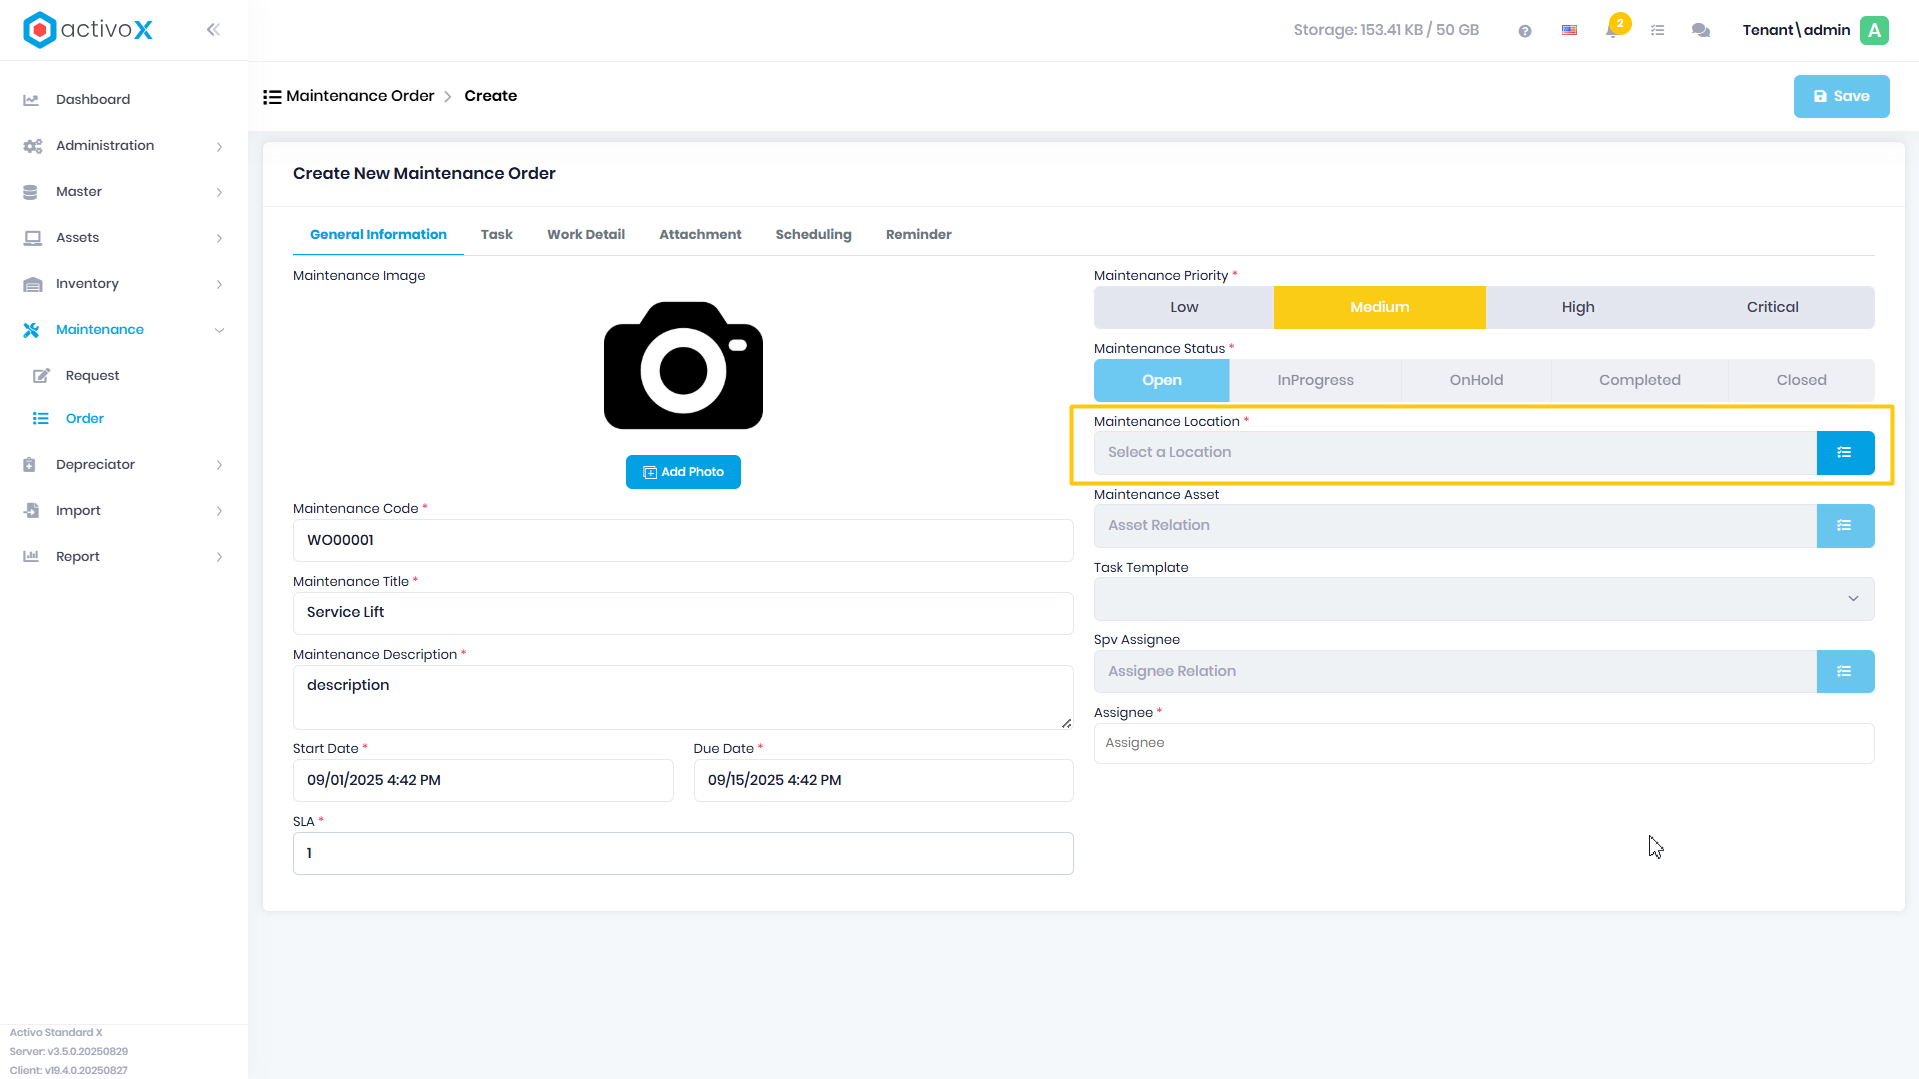Screen dimensions: 1919x1079
Task: Switch to the Work Detail tab
Action: click(x=585, y=235)
